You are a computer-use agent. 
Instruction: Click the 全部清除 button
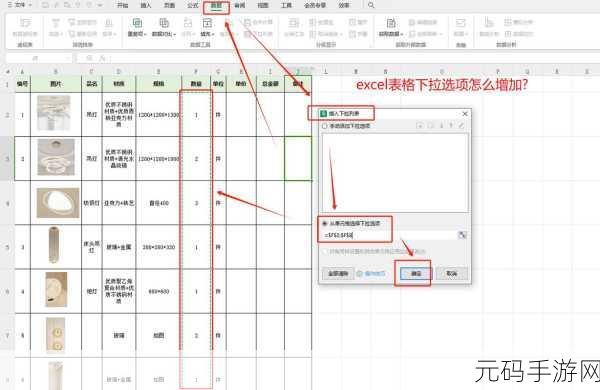(338, 274)
